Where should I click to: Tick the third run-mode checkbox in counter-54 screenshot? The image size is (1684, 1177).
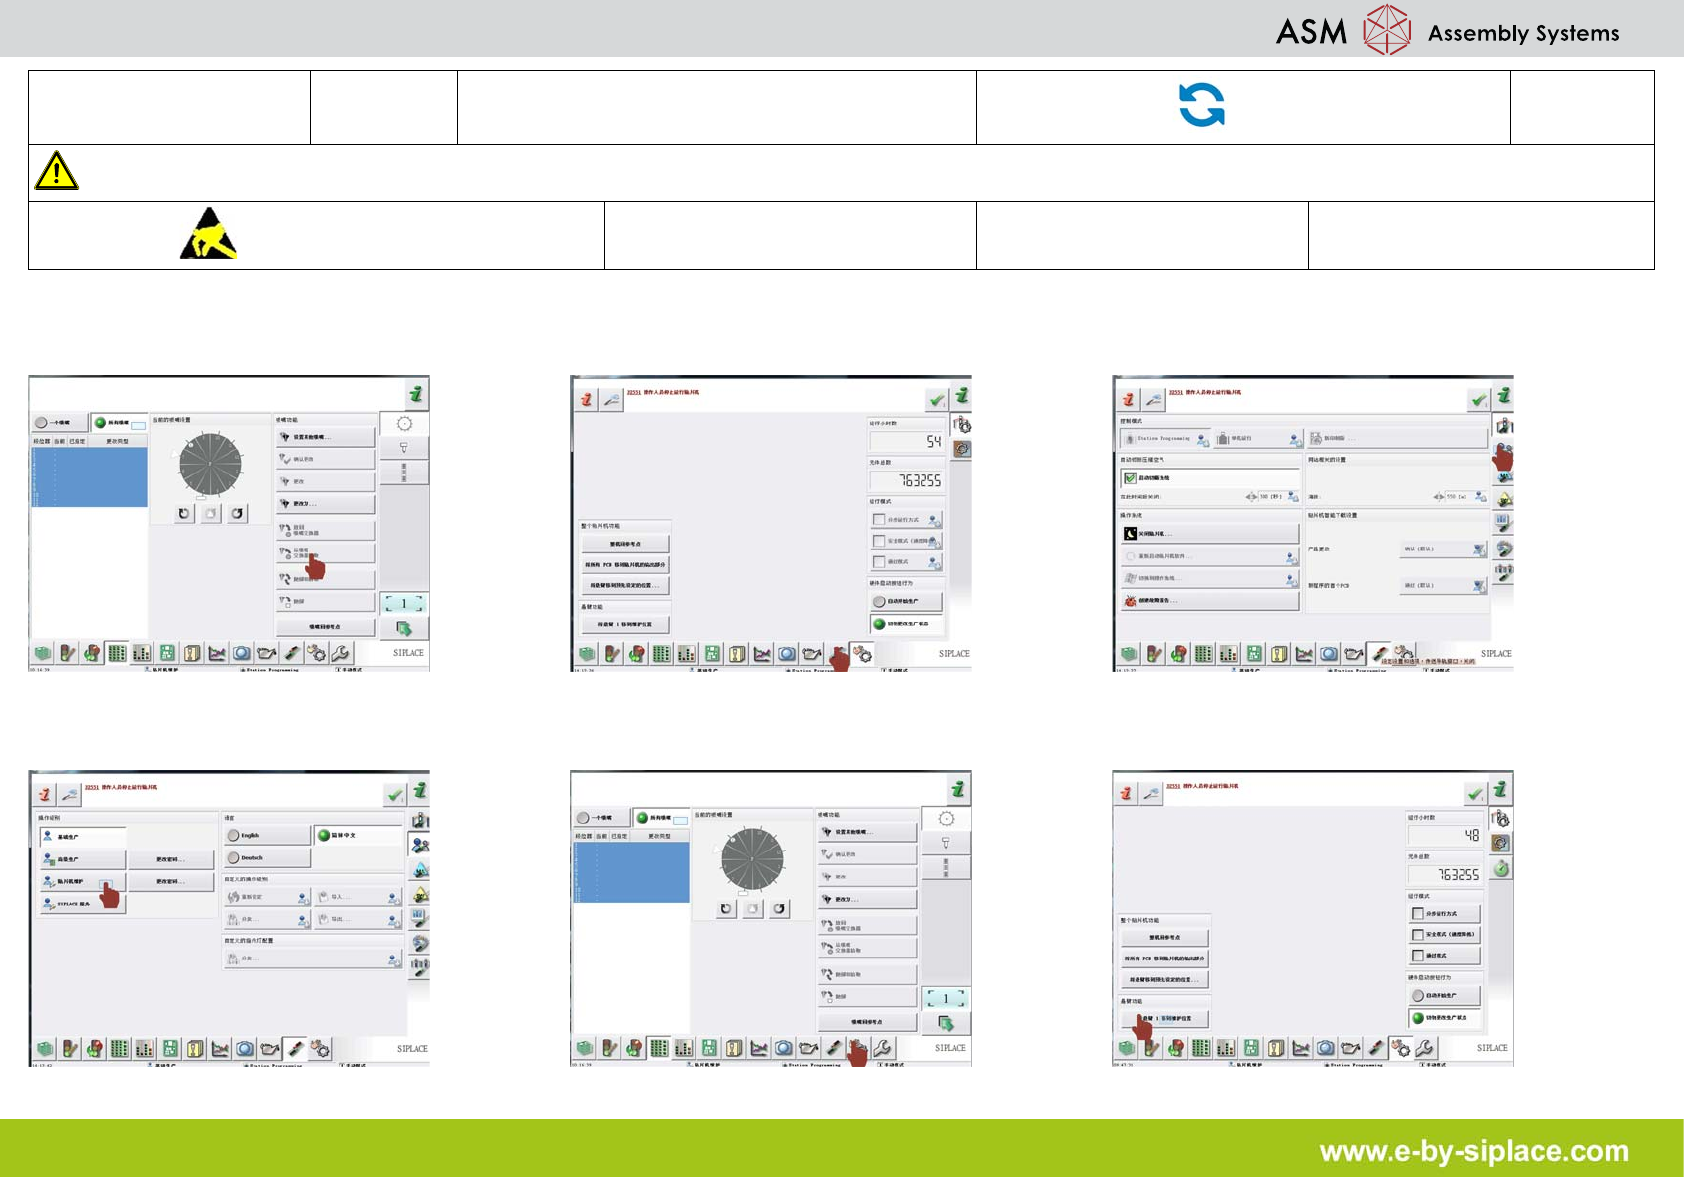point(879,562)
